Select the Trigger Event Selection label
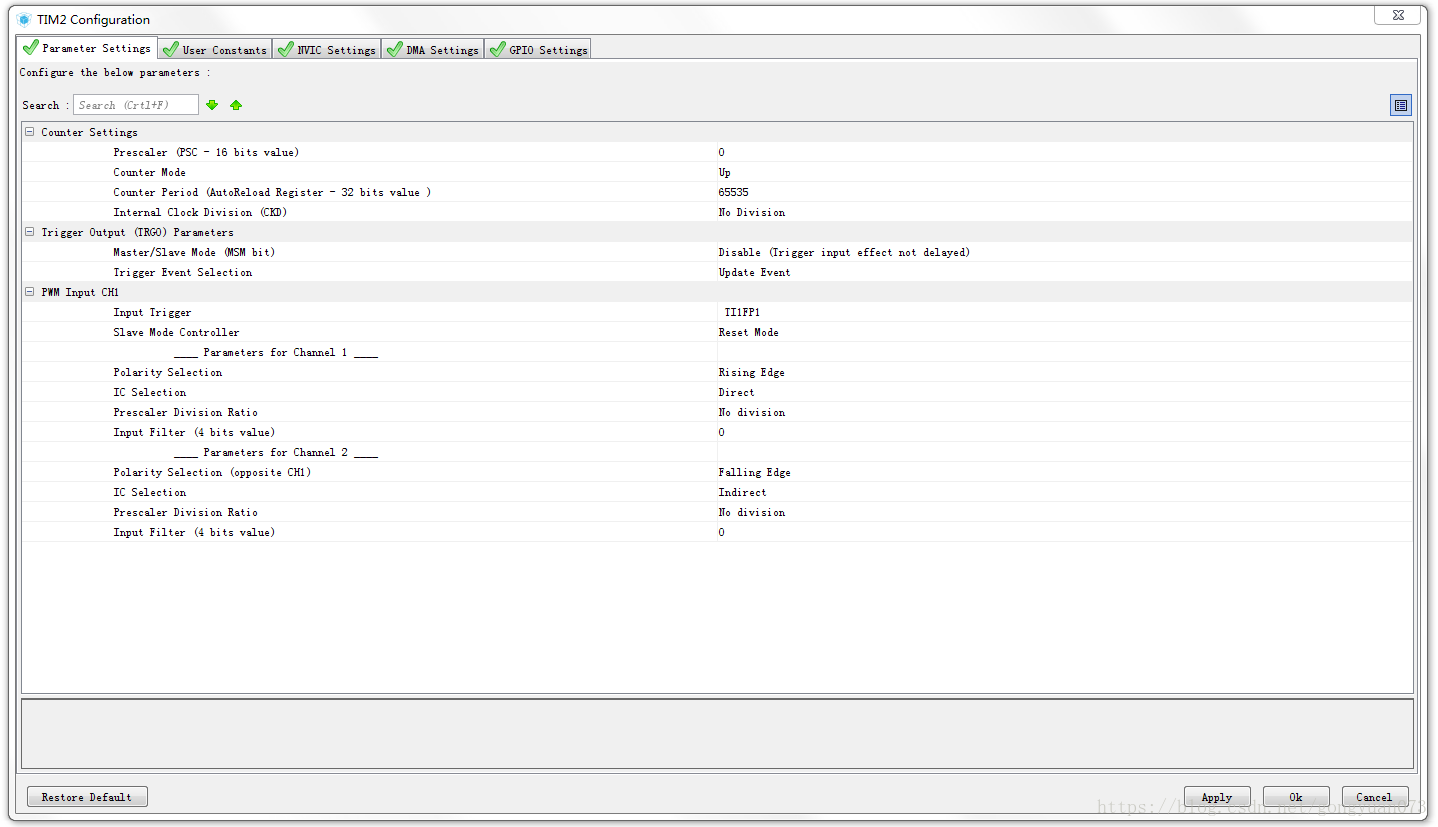The image size is (1438, 827). pos(183,272)
